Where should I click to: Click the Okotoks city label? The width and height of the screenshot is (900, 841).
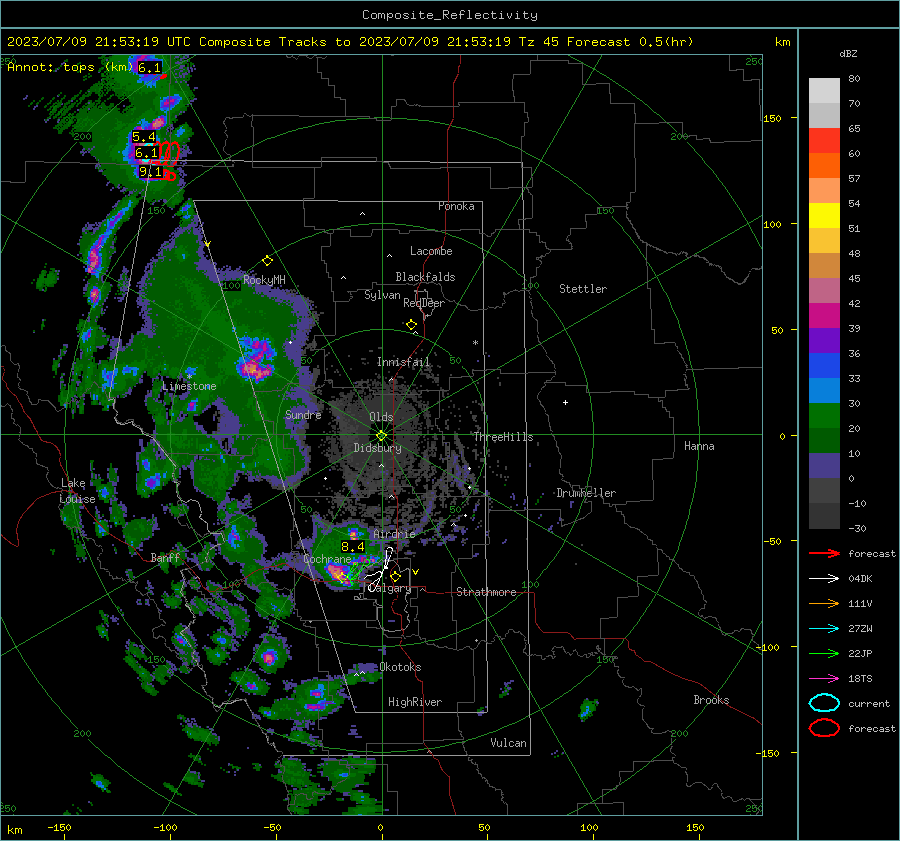click(400, 667)
